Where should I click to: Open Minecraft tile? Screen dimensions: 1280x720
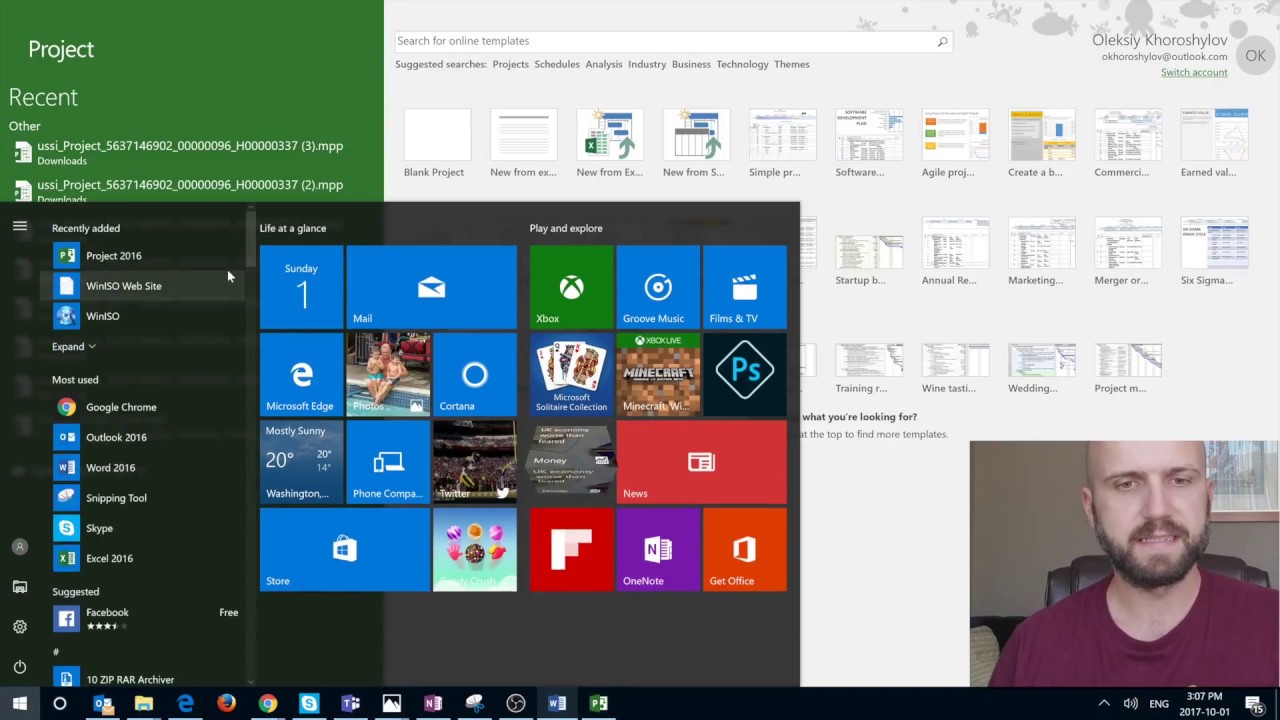[x=658, y=375]
